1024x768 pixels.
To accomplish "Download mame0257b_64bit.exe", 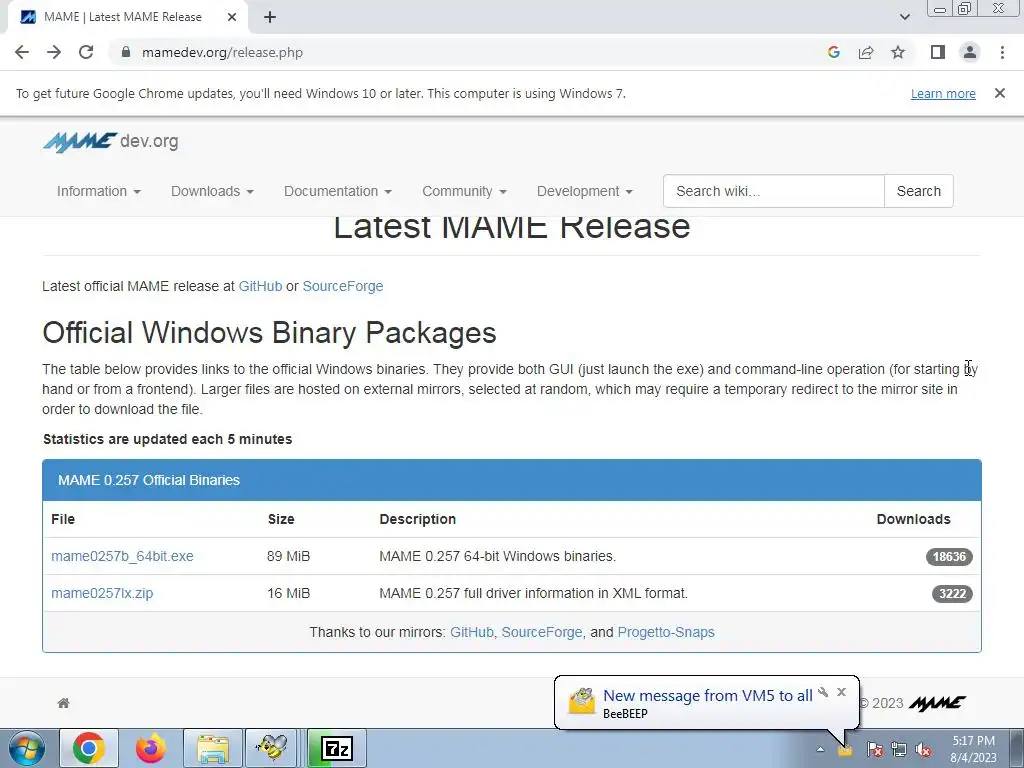I will 122,556.
